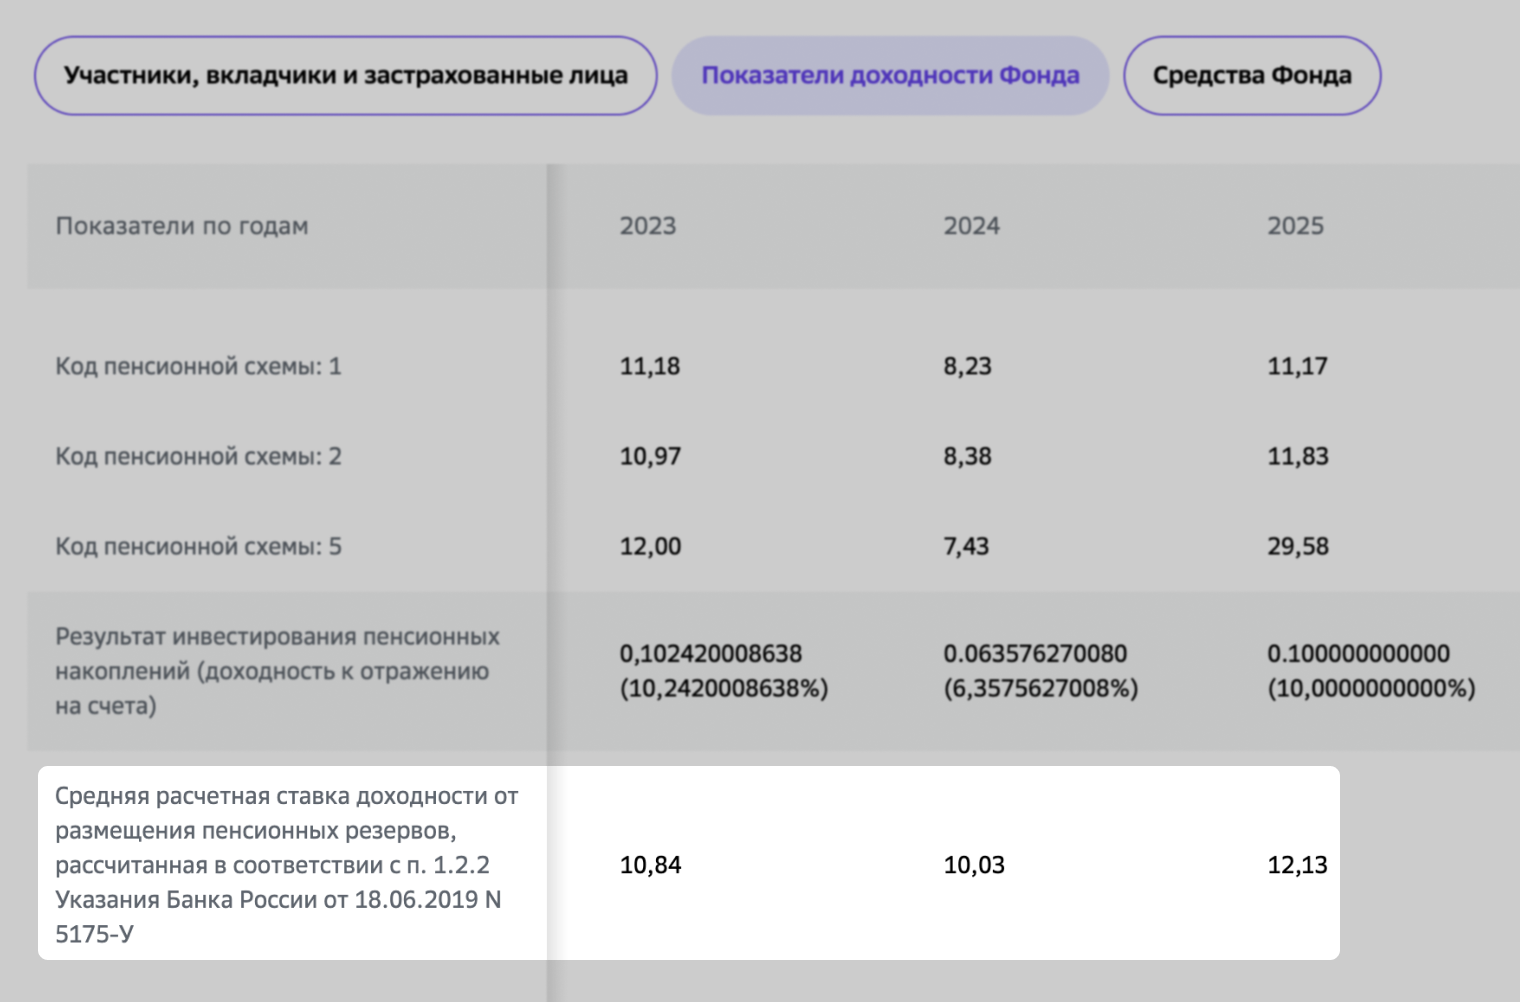Click the value 7,43 in scheme 5
This screenshot has width=1520, height=1002.
coord(967,546)
